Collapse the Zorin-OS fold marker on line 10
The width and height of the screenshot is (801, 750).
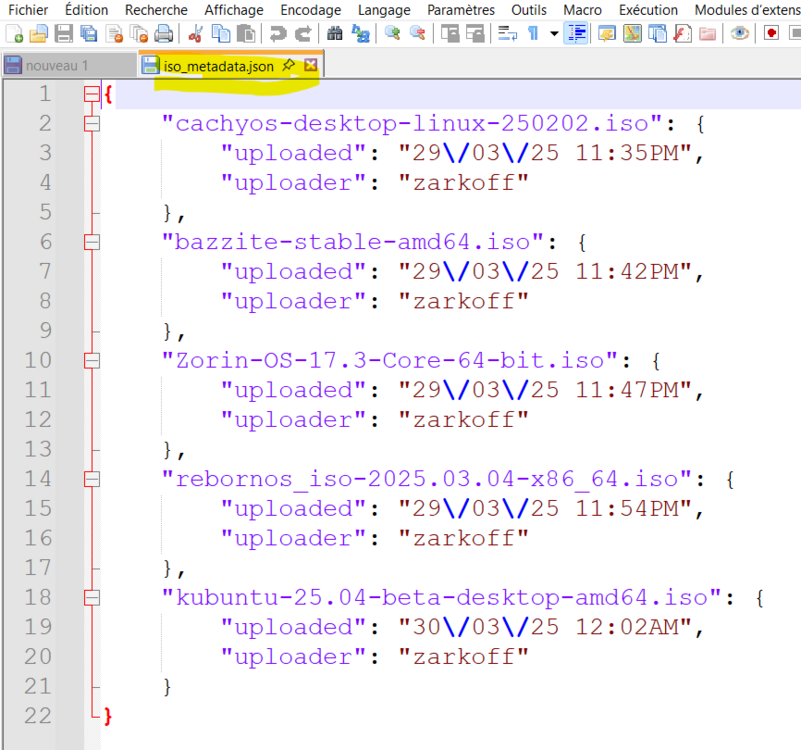(92, 361)
